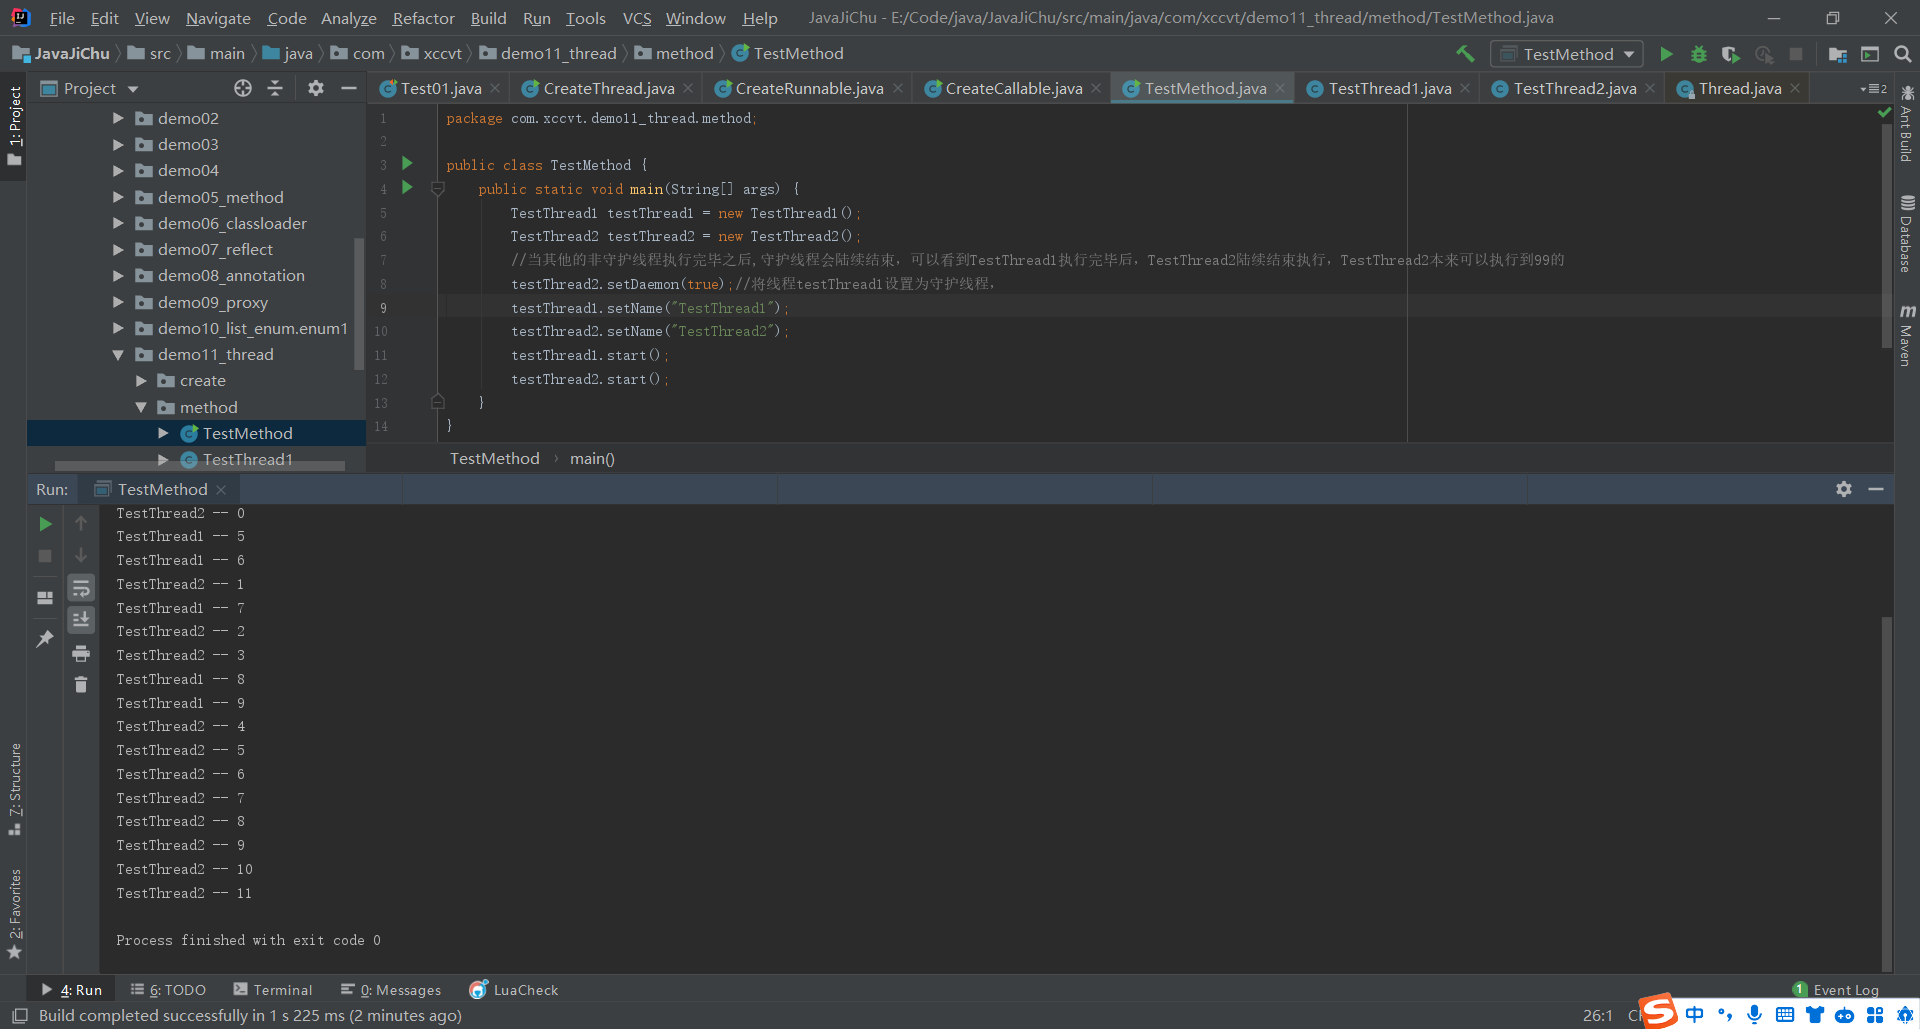Viewport: 1920px width, 1029px height.
Task: Collapse all in Project panel
Action: (275, 88)
